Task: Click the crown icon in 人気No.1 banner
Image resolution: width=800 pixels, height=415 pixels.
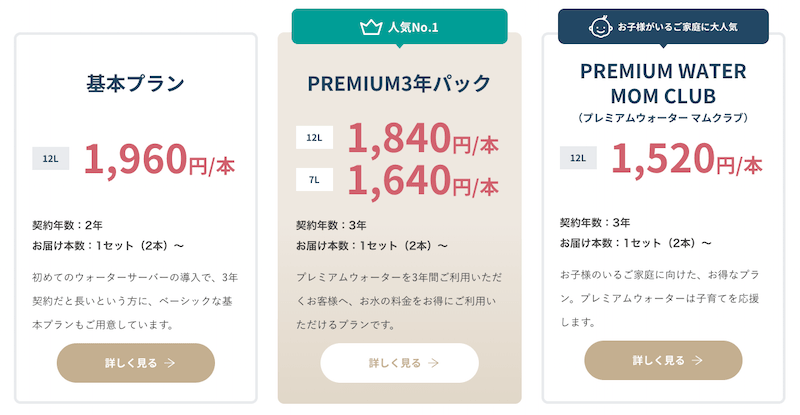Action: (370, 27)
